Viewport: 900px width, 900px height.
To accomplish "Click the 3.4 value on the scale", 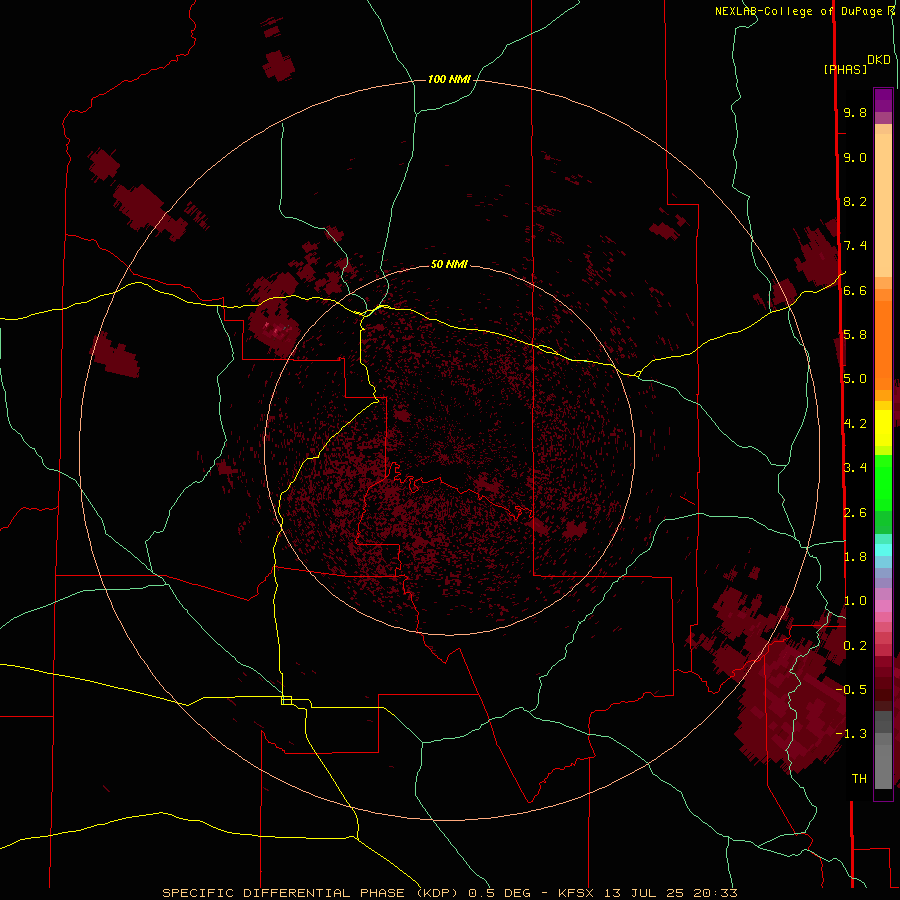I will pos(855,468).
